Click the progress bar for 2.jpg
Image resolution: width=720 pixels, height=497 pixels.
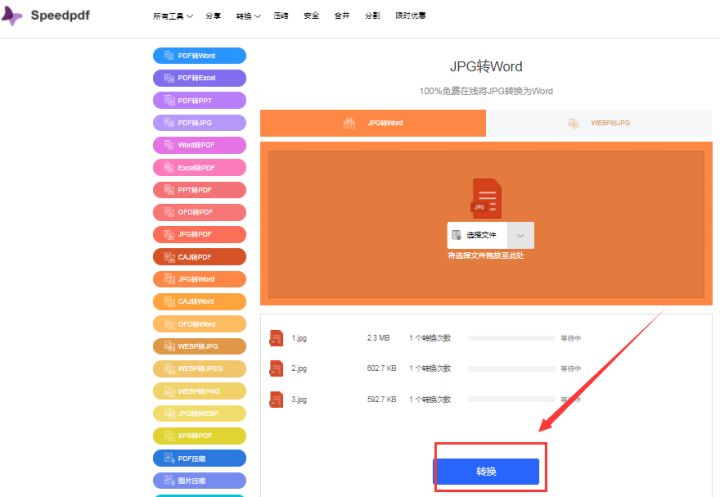pyautogui.click(x=512, y=368)
